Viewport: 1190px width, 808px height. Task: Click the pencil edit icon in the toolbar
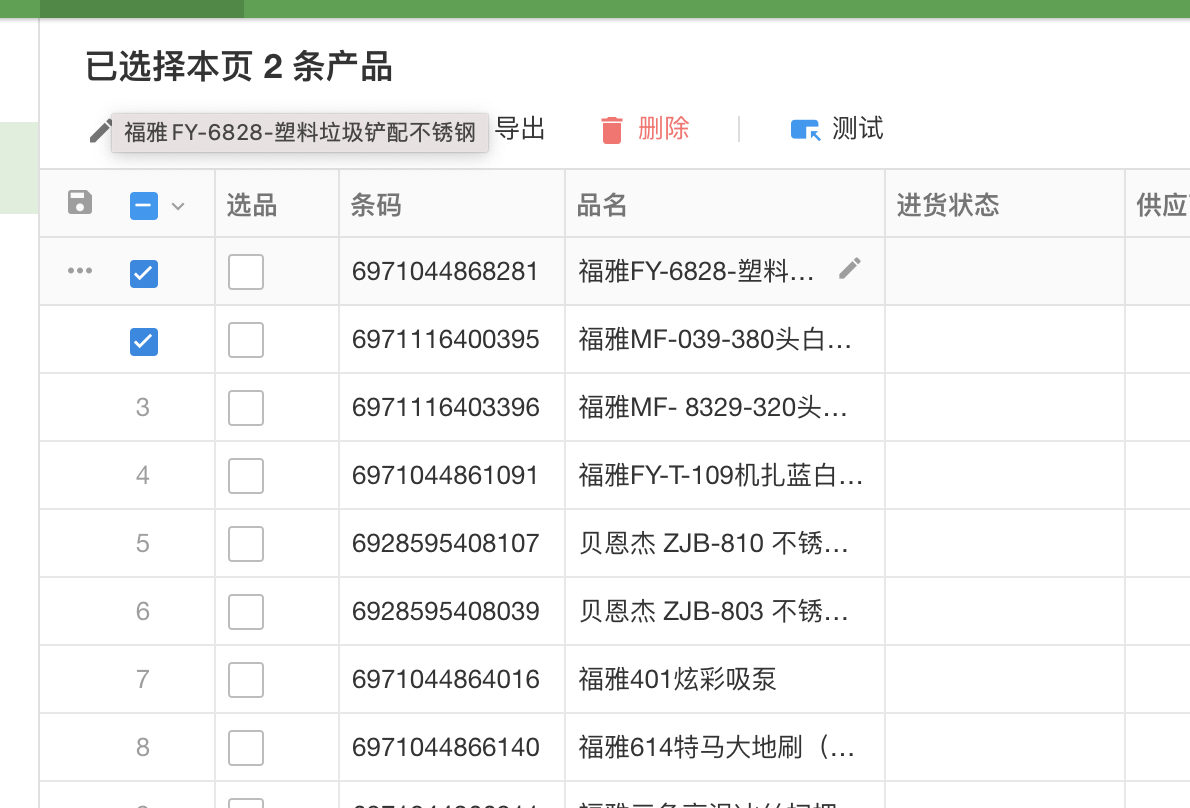pyautogui.click(x=100, y=130)
